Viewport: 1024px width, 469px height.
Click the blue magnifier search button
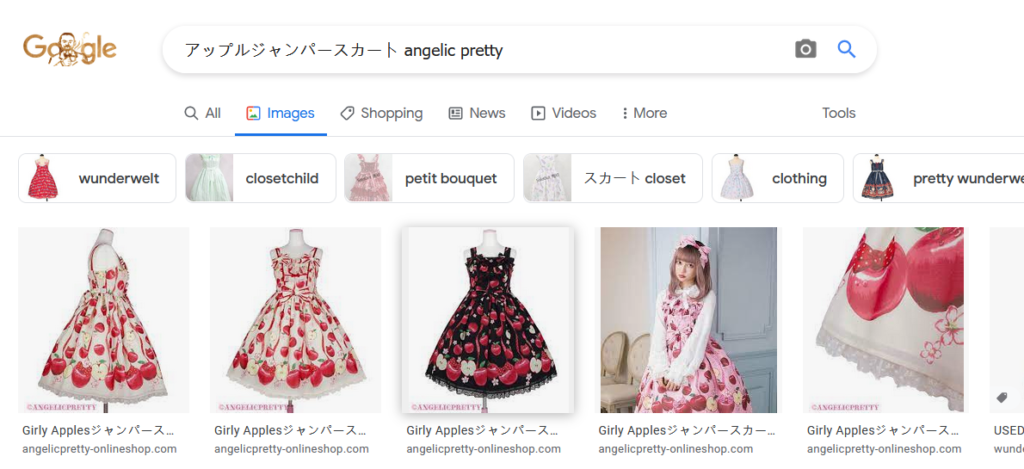click(846, 49)
